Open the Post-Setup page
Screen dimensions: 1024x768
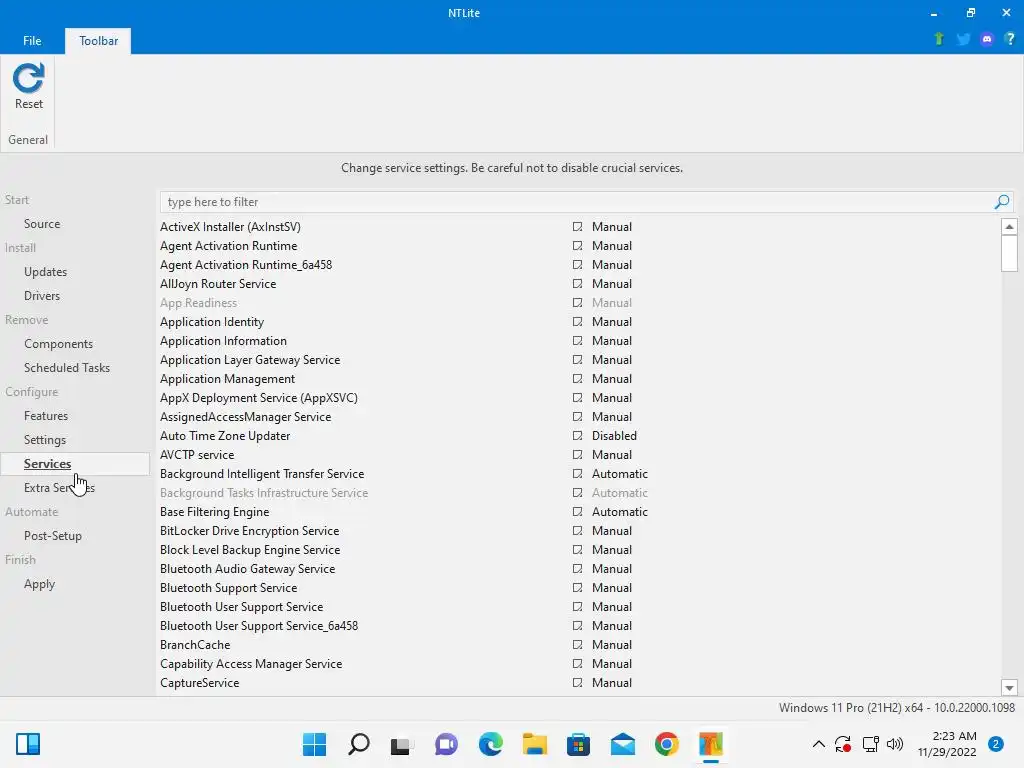(53, 536)
